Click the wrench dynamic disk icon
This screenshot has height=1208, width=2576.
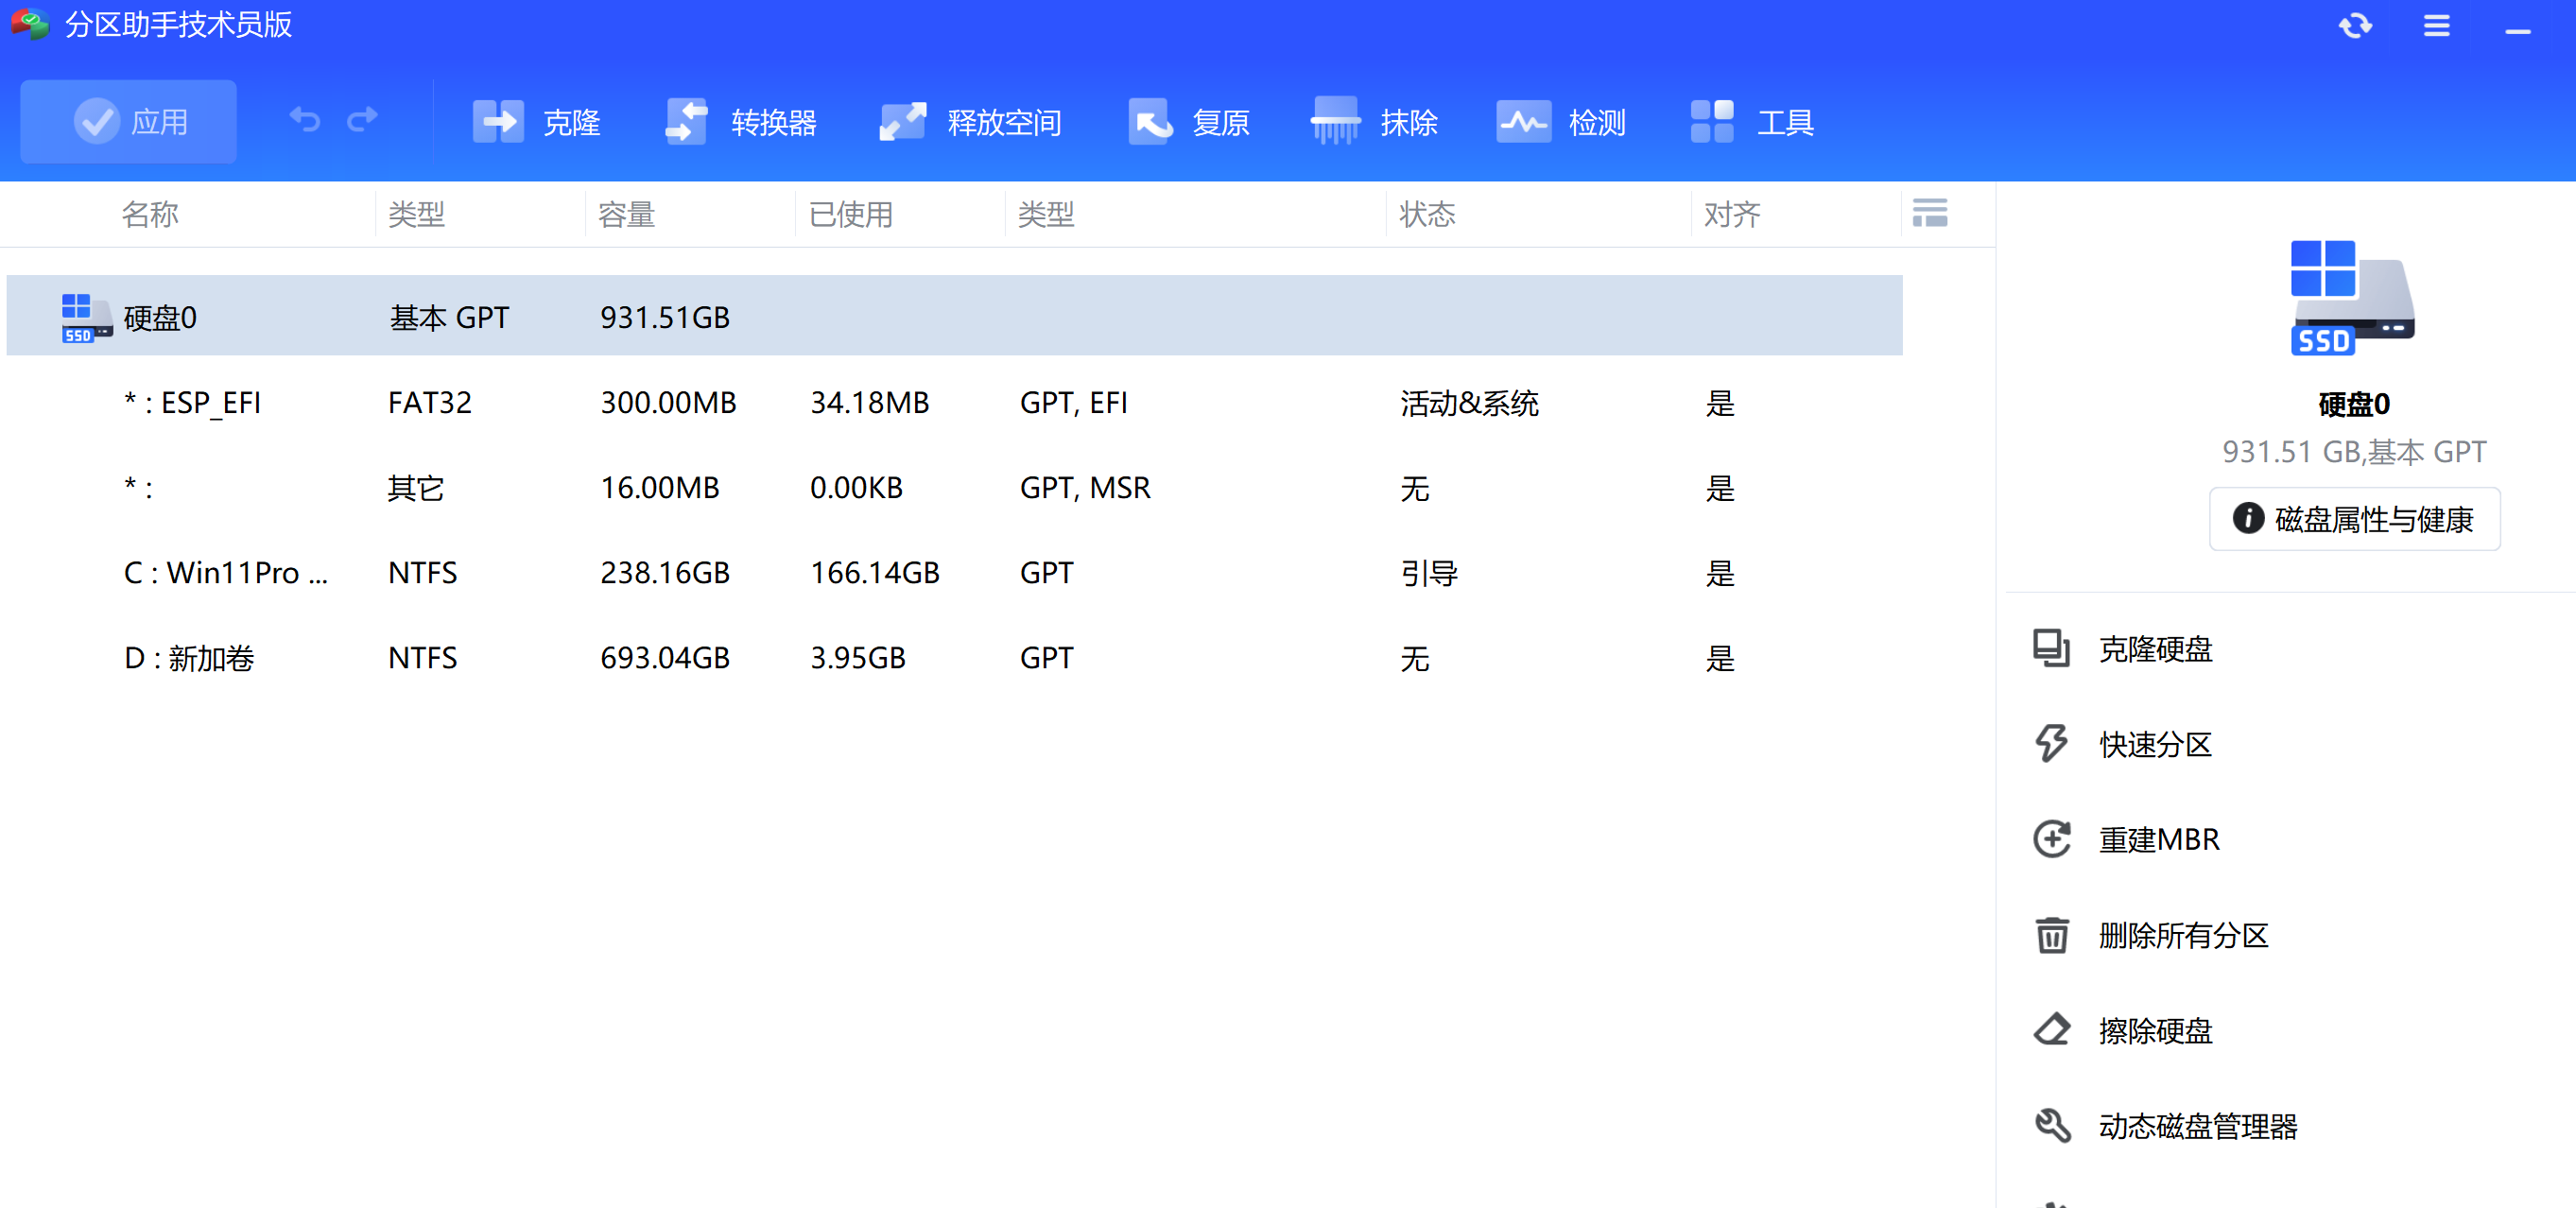click(x=2052, y=1125)
